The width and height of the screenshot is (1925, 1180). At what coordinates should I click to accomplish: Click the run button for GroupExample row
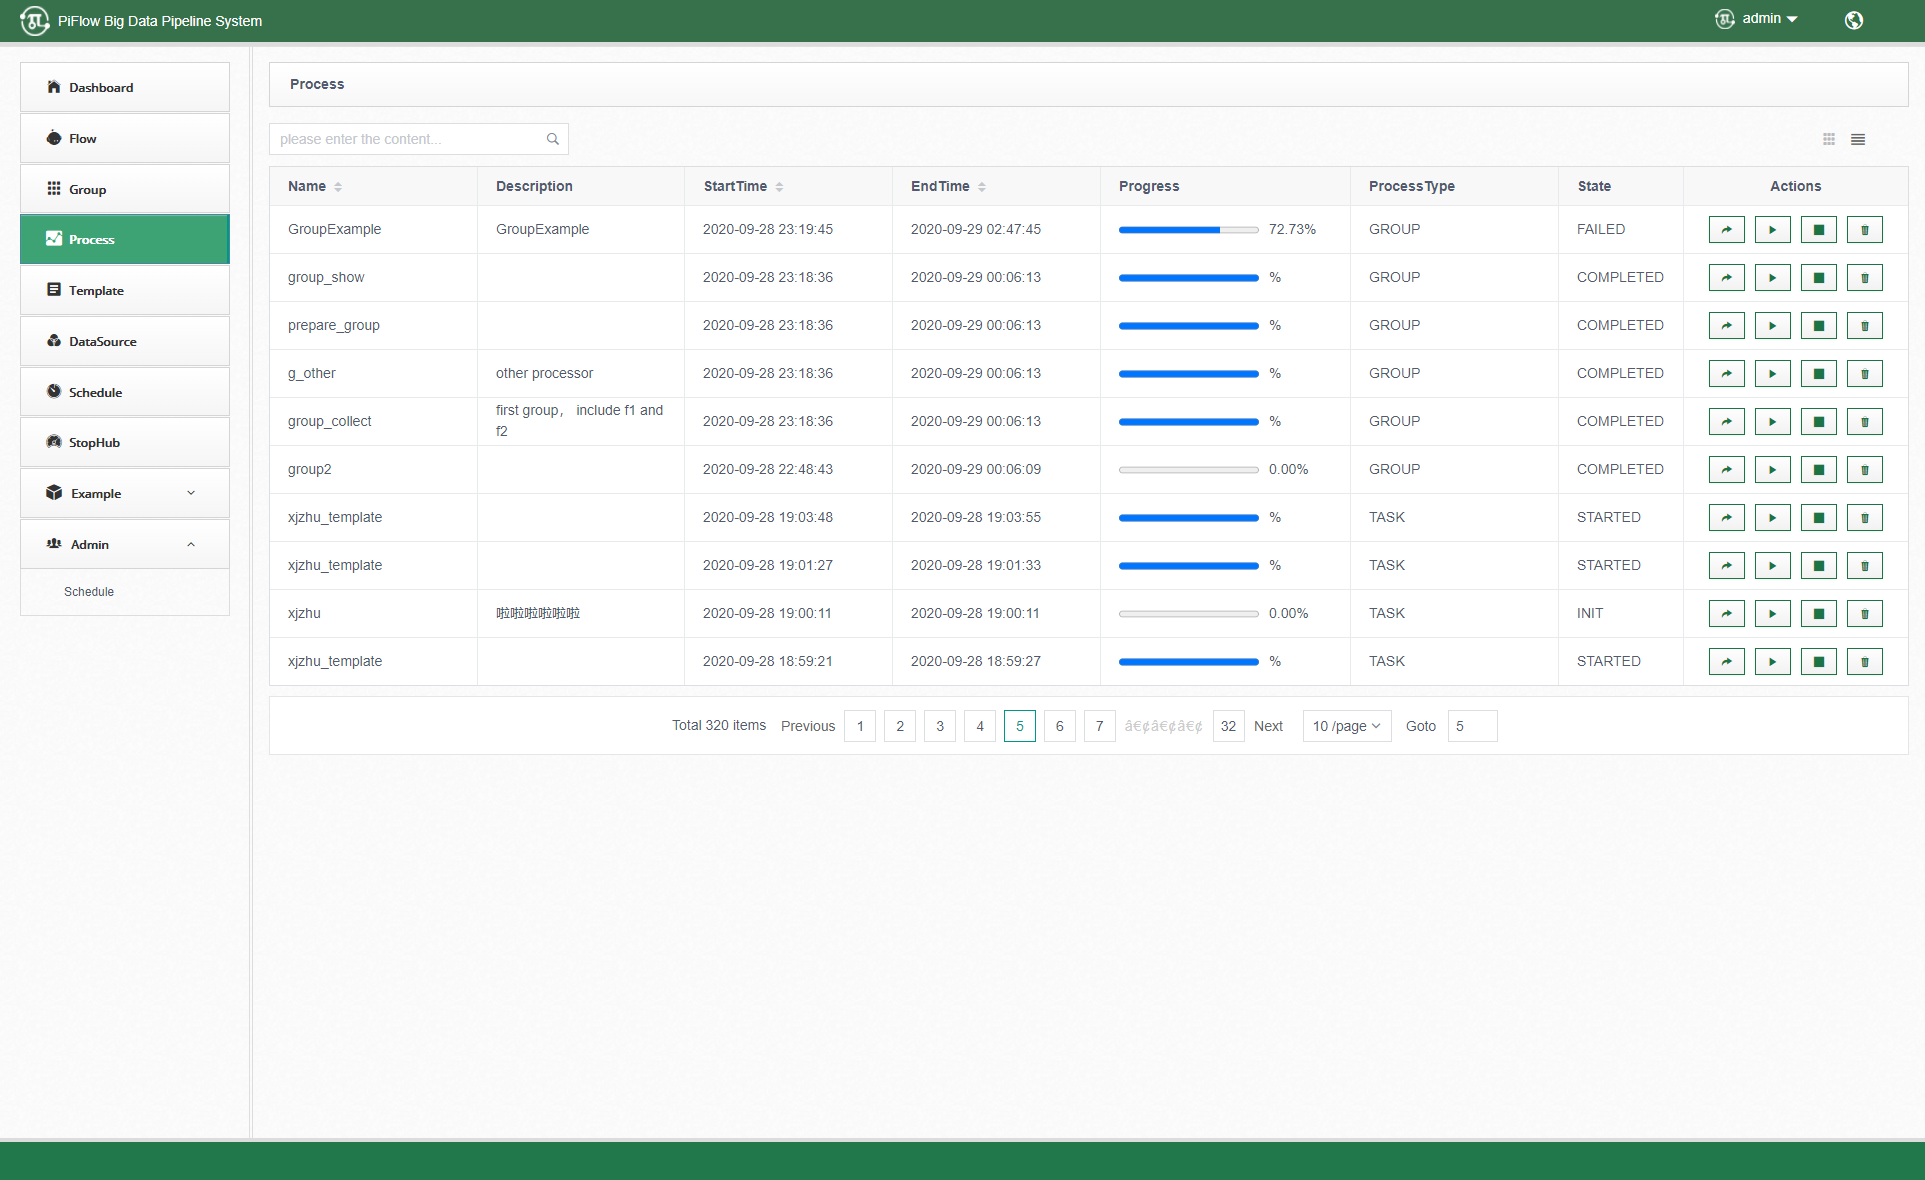tap(1772, 230)
